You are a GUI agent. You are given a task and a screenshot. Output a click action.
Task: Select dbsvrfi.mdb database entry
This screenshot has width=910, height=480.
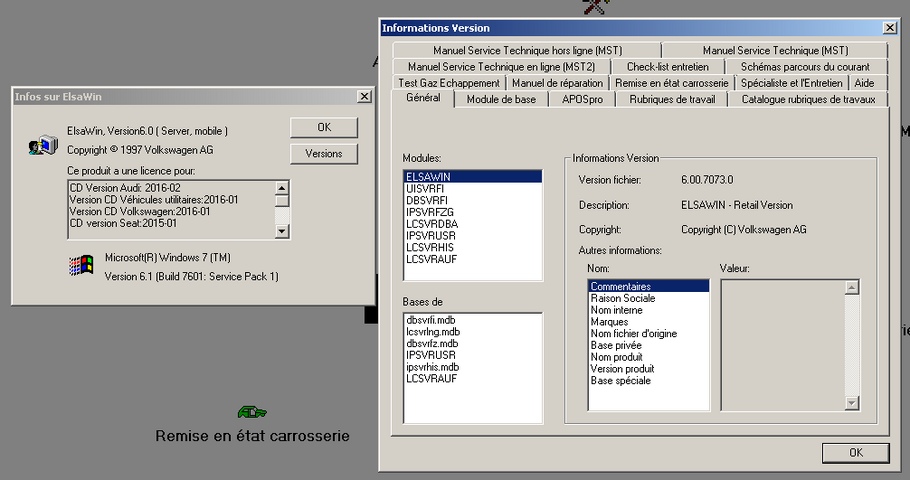click(473, 320)
